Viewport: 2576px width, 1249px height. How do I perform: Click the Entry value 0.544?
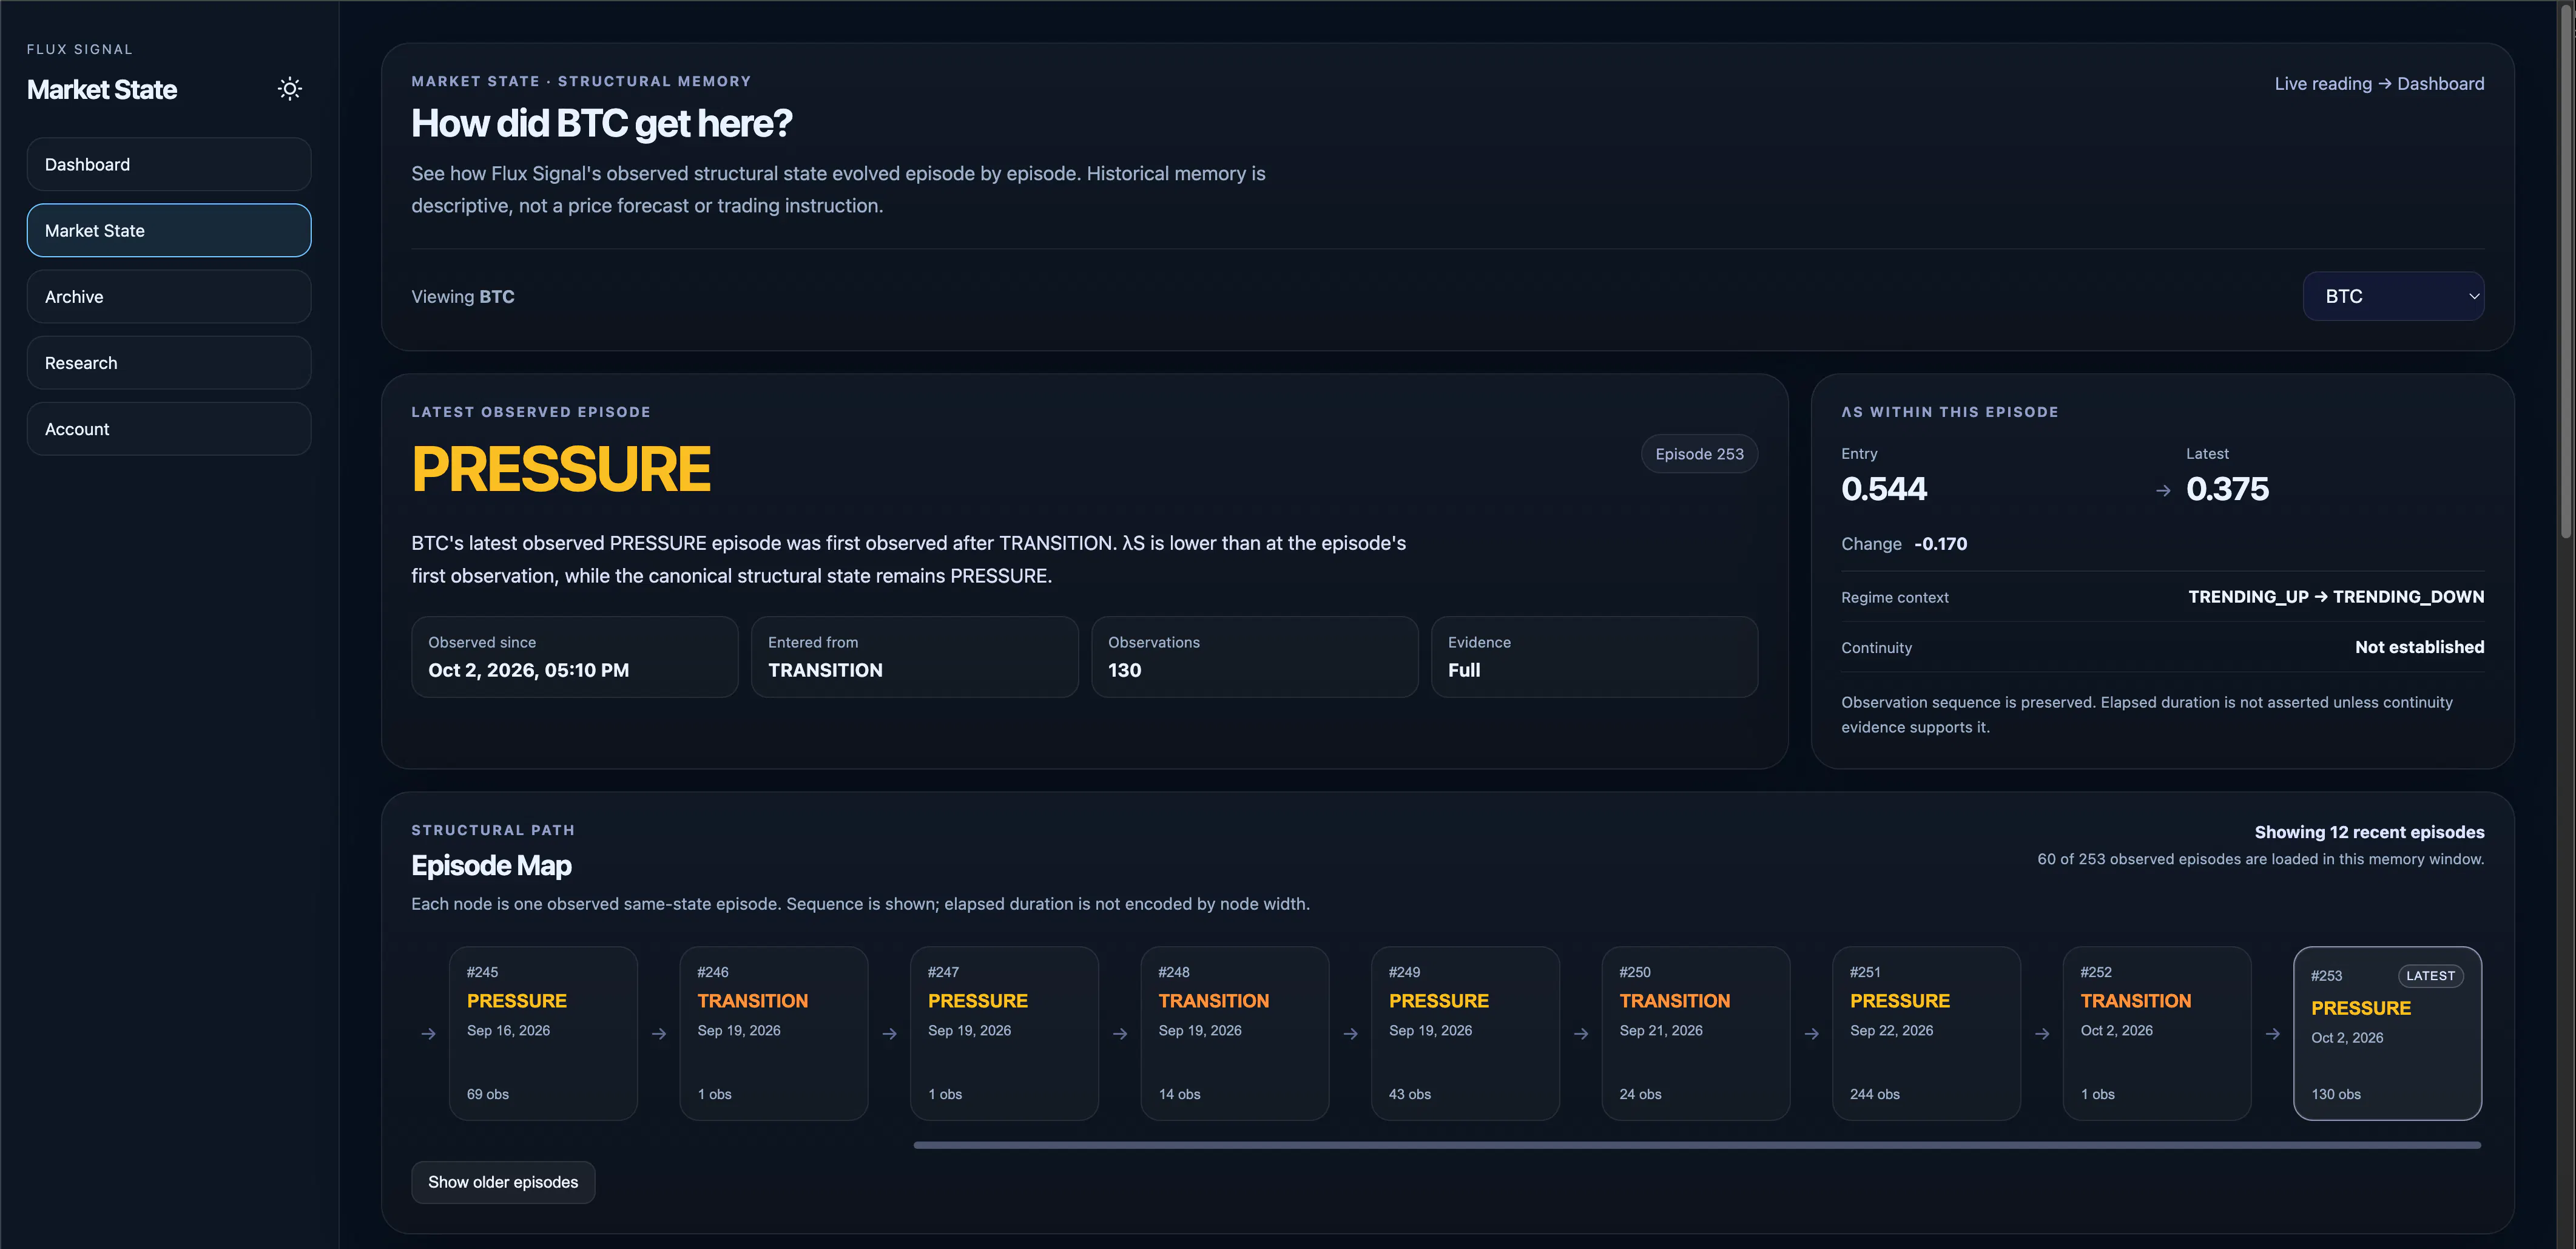click(1884, 489)
